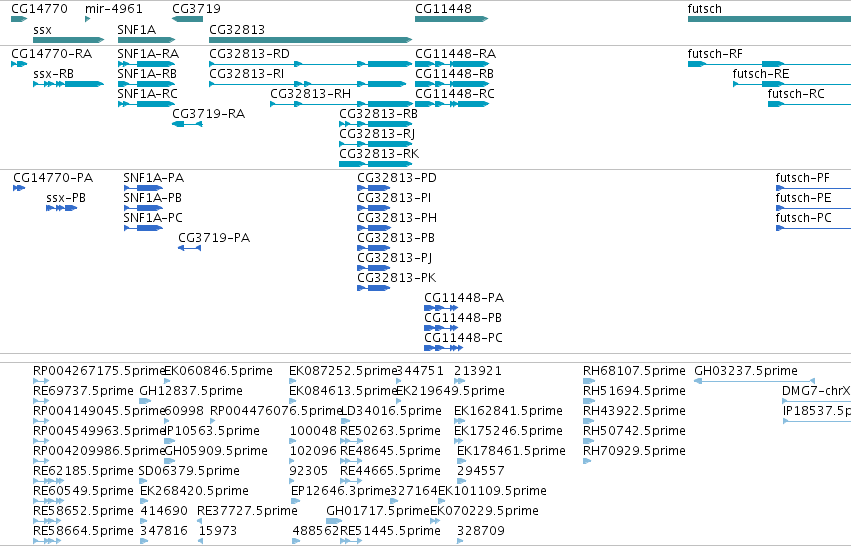
Task: Click protein CG3719-PA
Action: tap(189, 249)
